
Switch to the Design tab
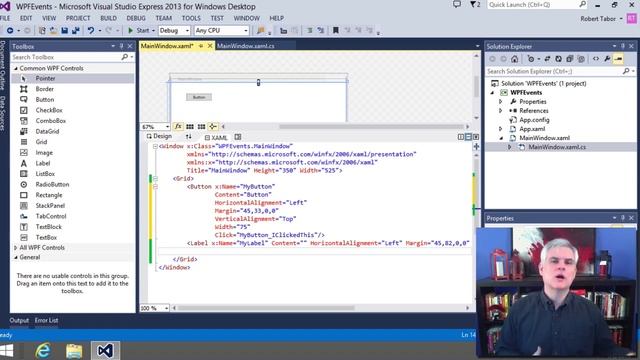coord(159,136)
